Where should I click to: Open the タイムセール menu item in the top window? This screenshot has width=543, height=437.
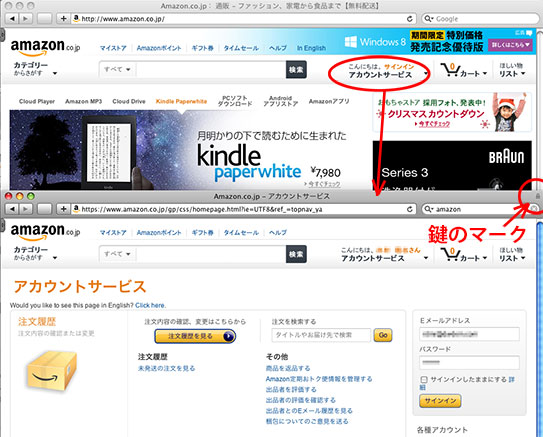(241, 48)
